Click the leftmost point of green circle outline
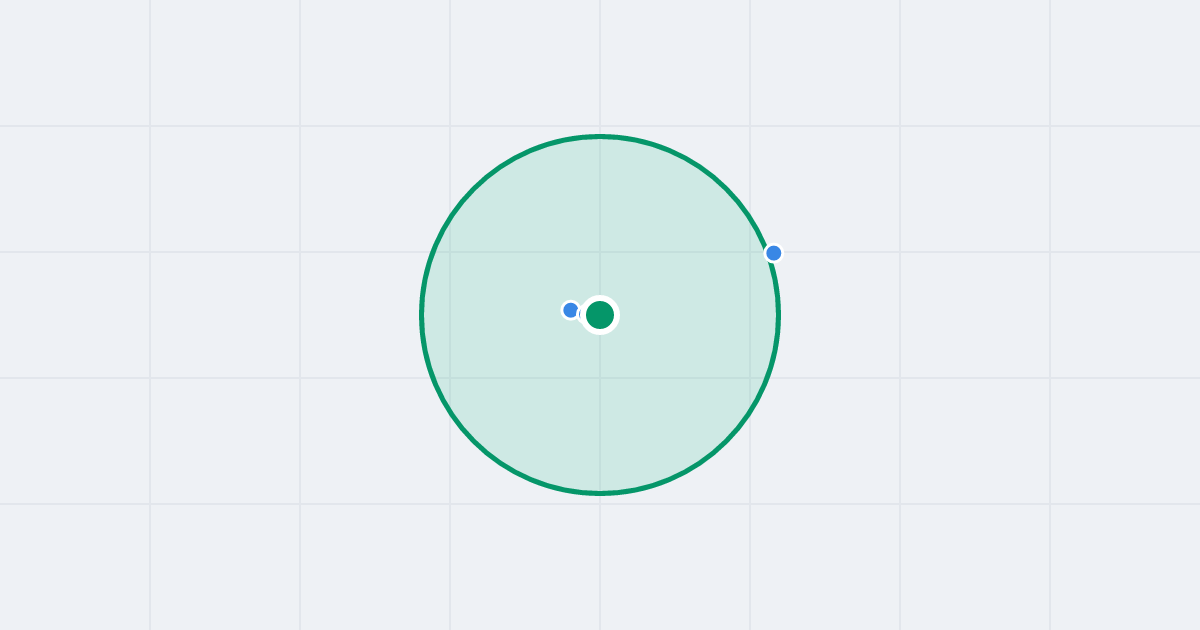Image resolution: width=1200 pixels, height=630 pixels. coord(422,315)
